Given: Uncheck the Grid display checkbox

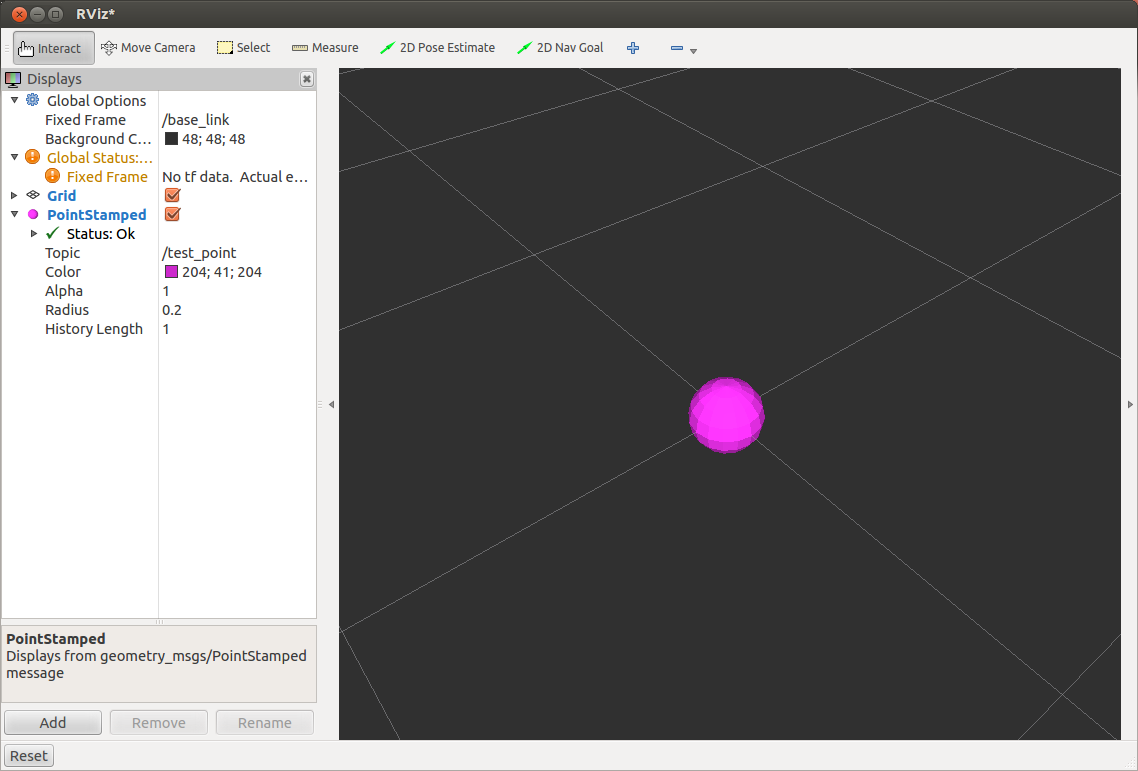Looking at the screenshot, I should point(172,196).
